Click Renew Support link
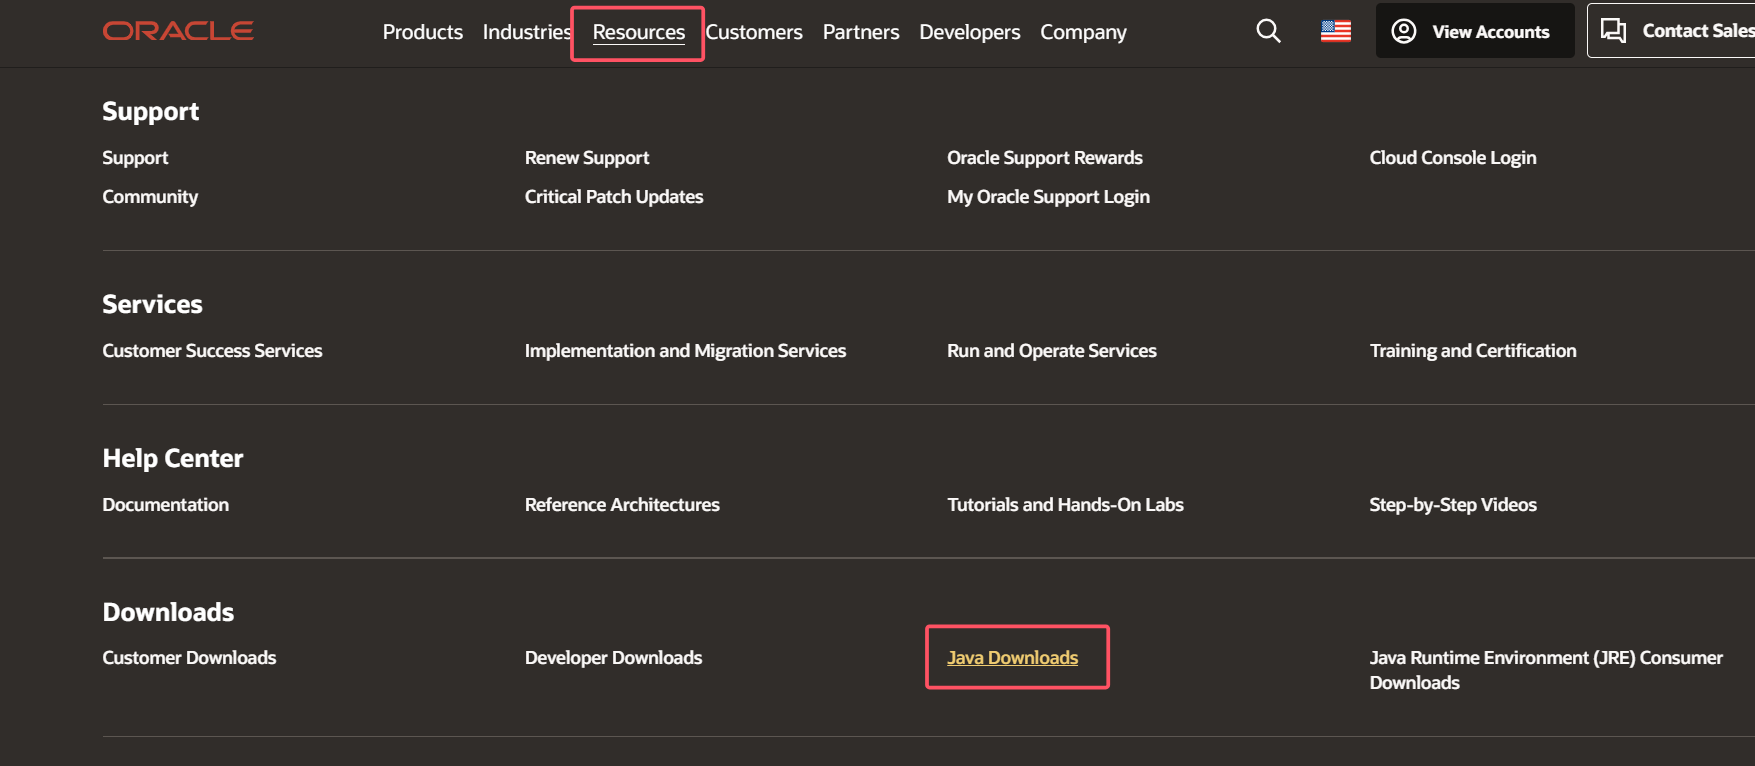This screenshot has height=766, width=1755. coord(587,158)
